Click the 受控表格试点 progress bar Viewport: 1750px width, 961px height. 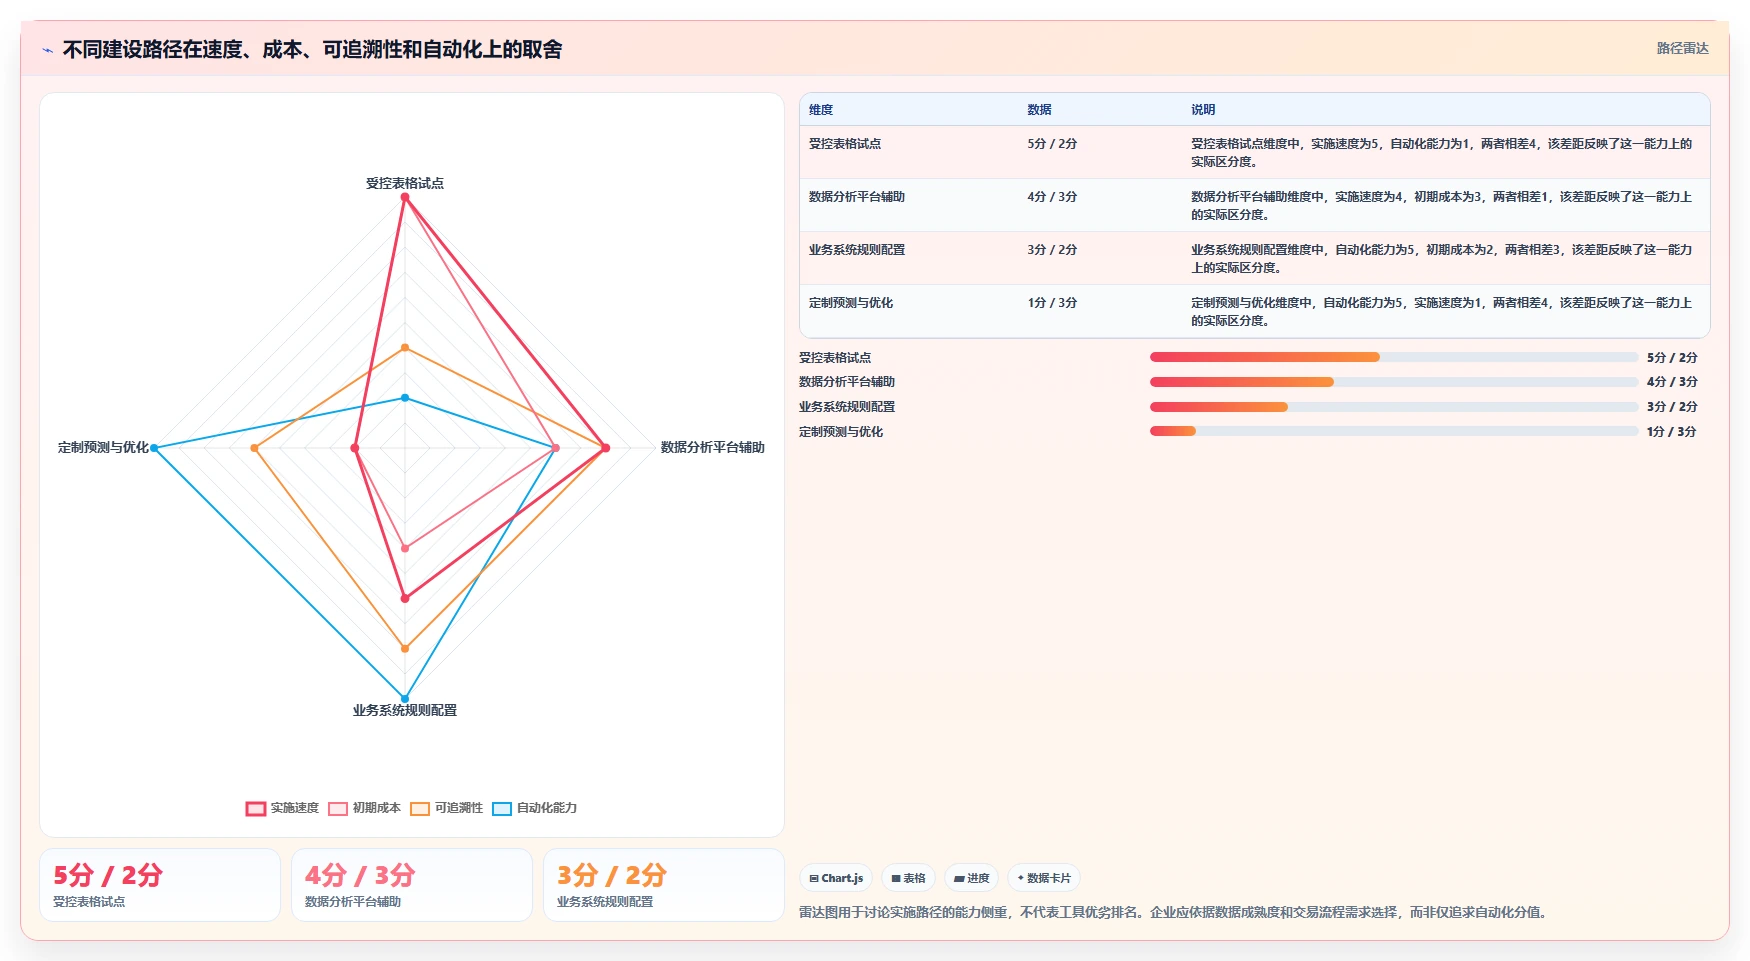pyautogui.click(x=1394, y=357)
